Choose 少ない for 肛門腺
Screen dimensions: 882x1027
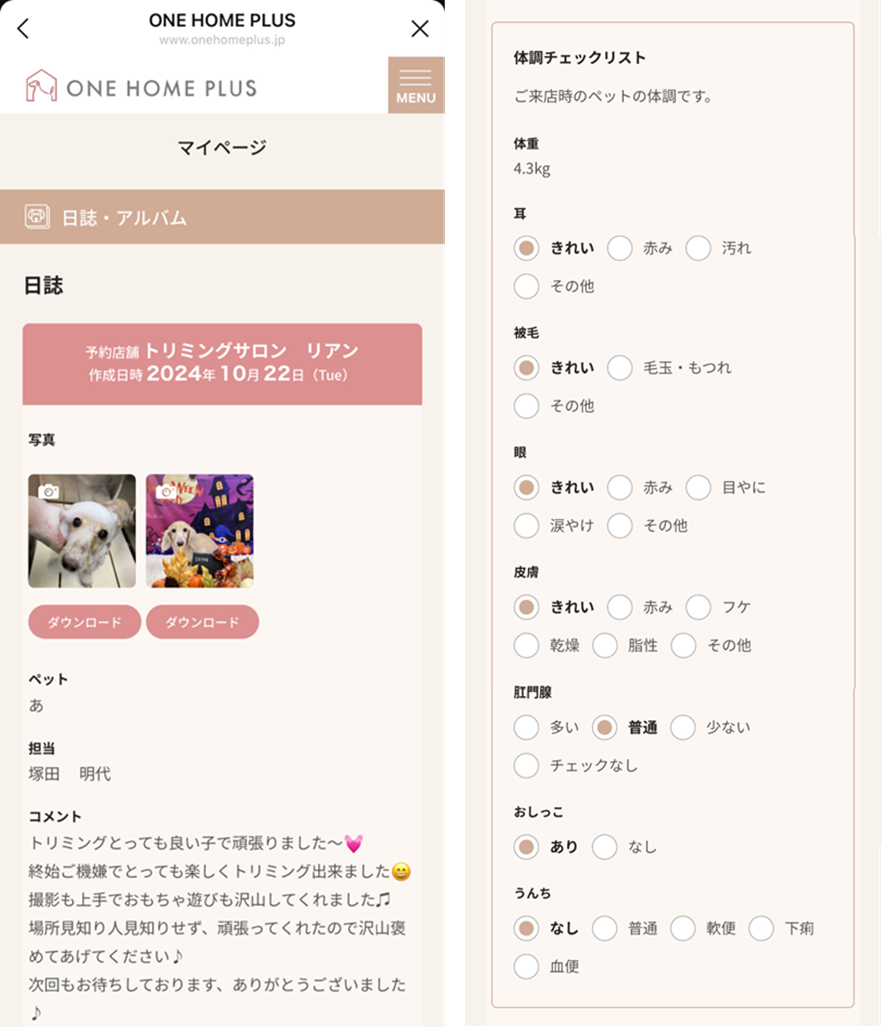click(682, 727)
